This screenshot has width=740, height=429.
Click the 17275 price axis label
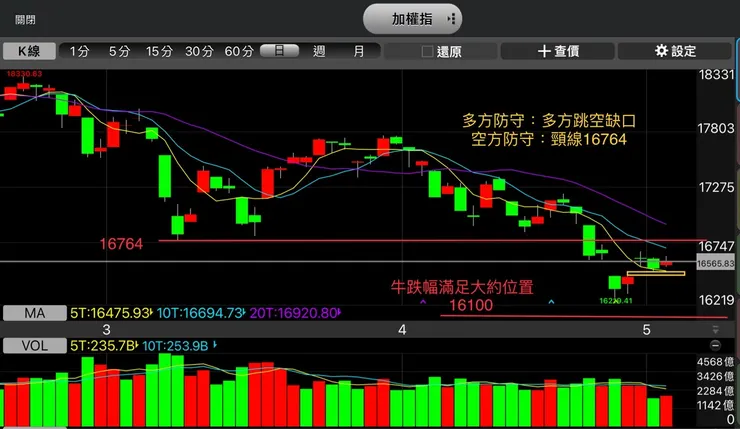pyautogui.click(x=716, y=187)
